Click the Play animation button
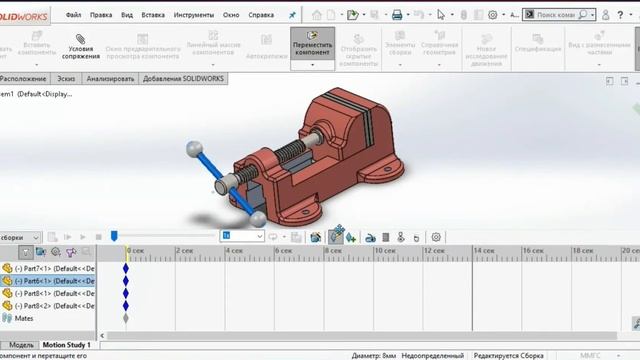640x360 pixels. click(x=83, y=237)
